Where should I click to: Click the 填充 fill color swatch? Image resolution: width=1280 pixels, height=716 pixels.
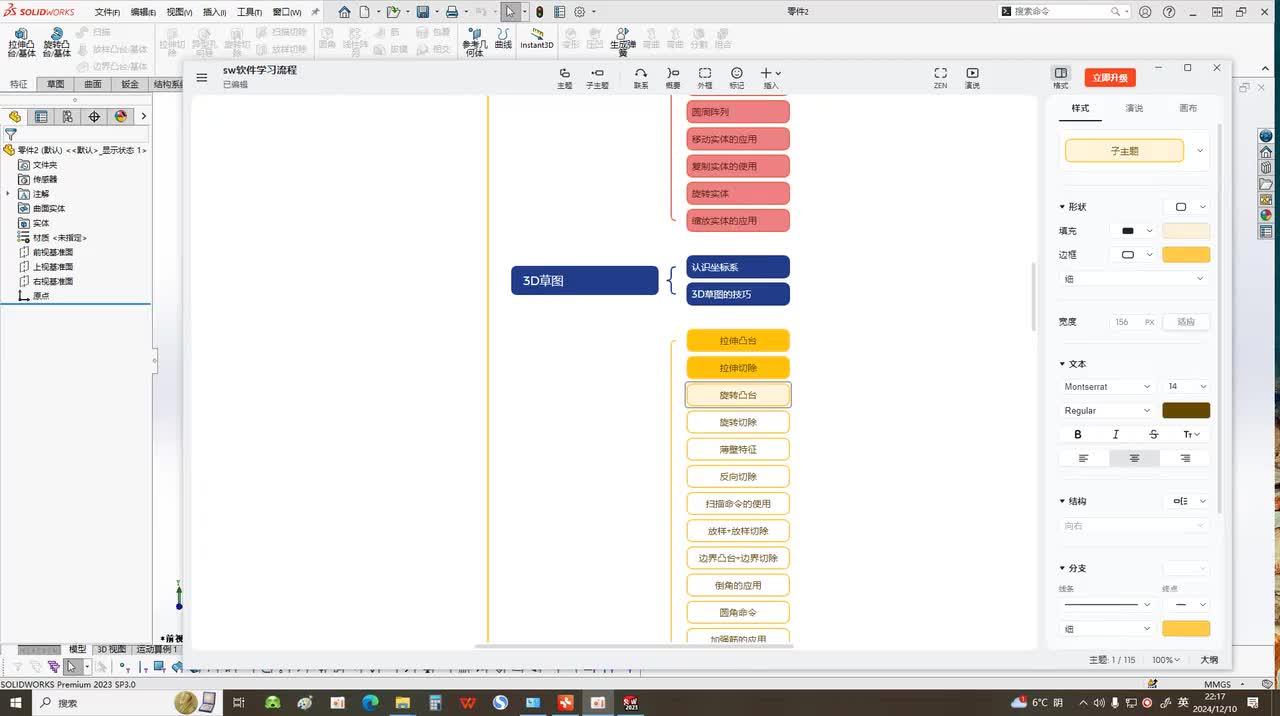[1186, 231]
